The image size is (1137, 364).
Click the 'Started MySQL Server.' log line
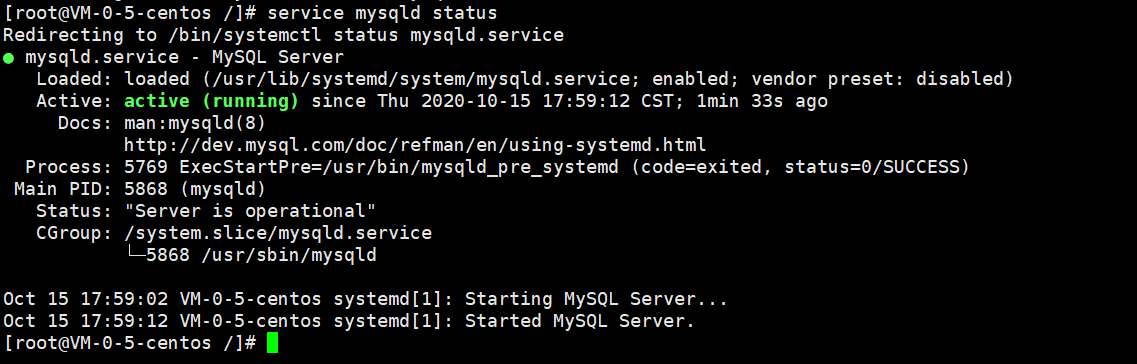pos(579,320)
